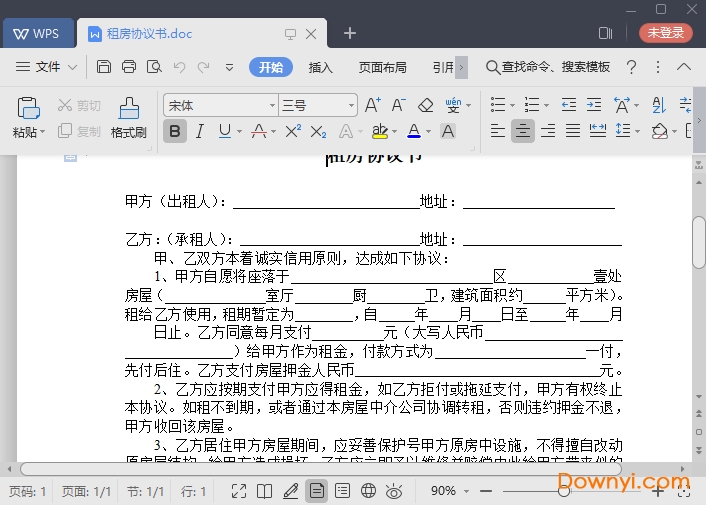Image resolution: width=706 pixels, height=505 pixels.
Task: Open the font size 三号 dropdown
Action: click(351, 105)
